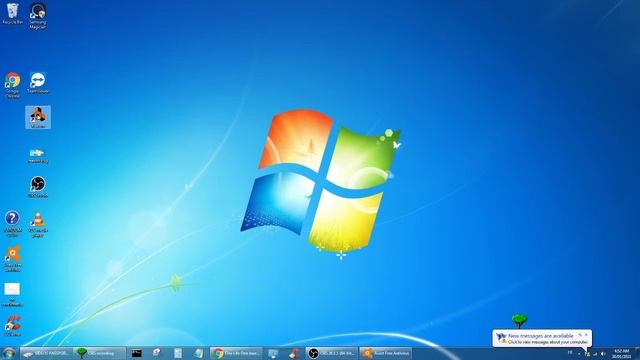Show hidden system tray icons arrow
The image size is (640, 360).
pyautogui.click(x=579, y=353)
